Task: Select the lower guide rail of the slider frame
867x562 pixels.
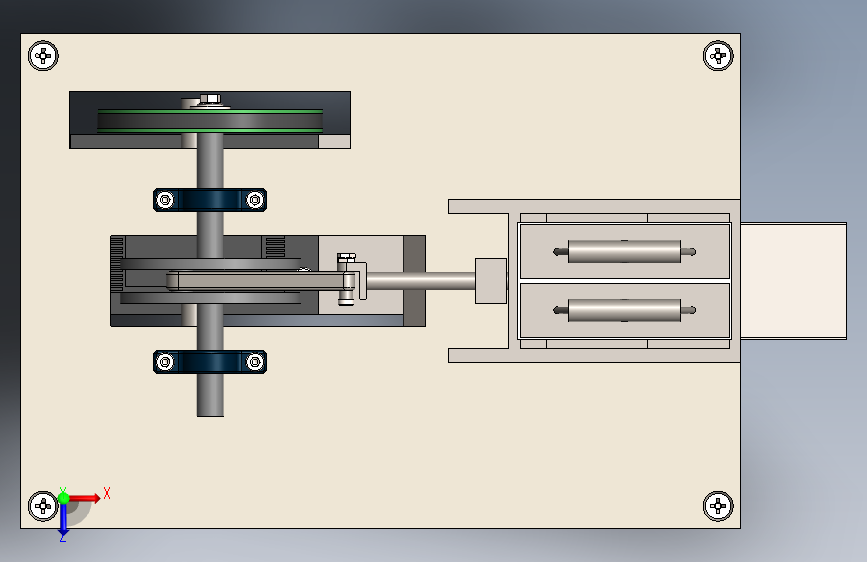Action: pyautogui.click(x=594, y=356)
